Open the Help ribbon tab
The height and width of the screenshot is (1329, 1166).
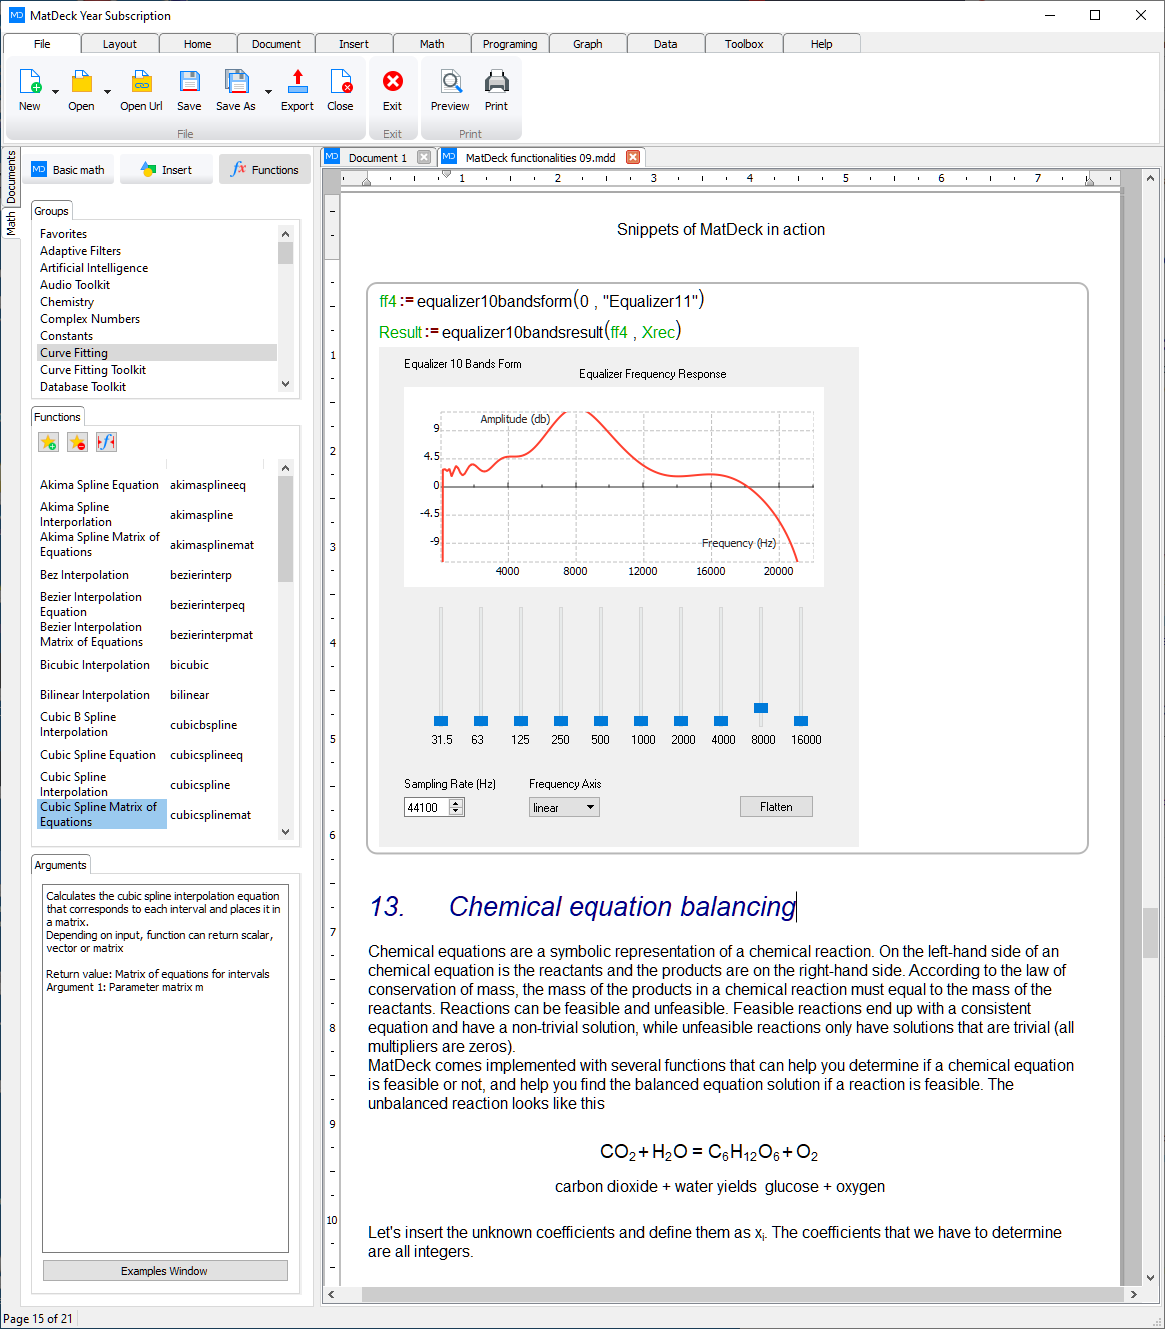click(822, 44)
